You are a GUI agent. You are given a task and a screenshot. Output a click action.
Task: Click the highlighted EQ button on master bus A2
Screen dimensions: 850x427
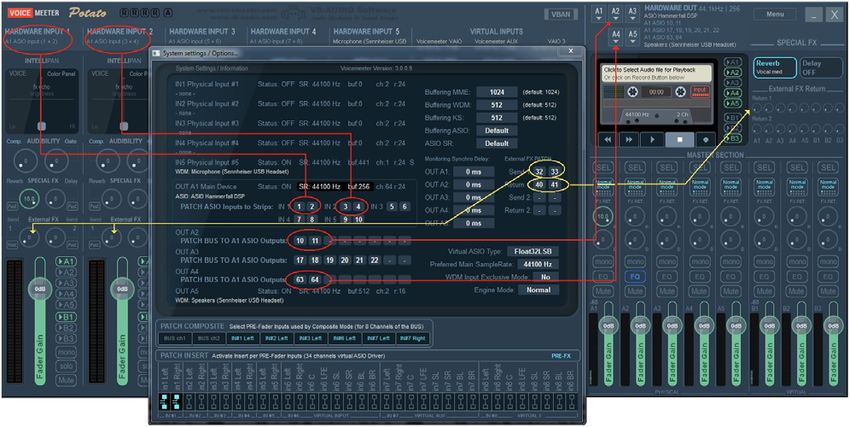[635, 277]
